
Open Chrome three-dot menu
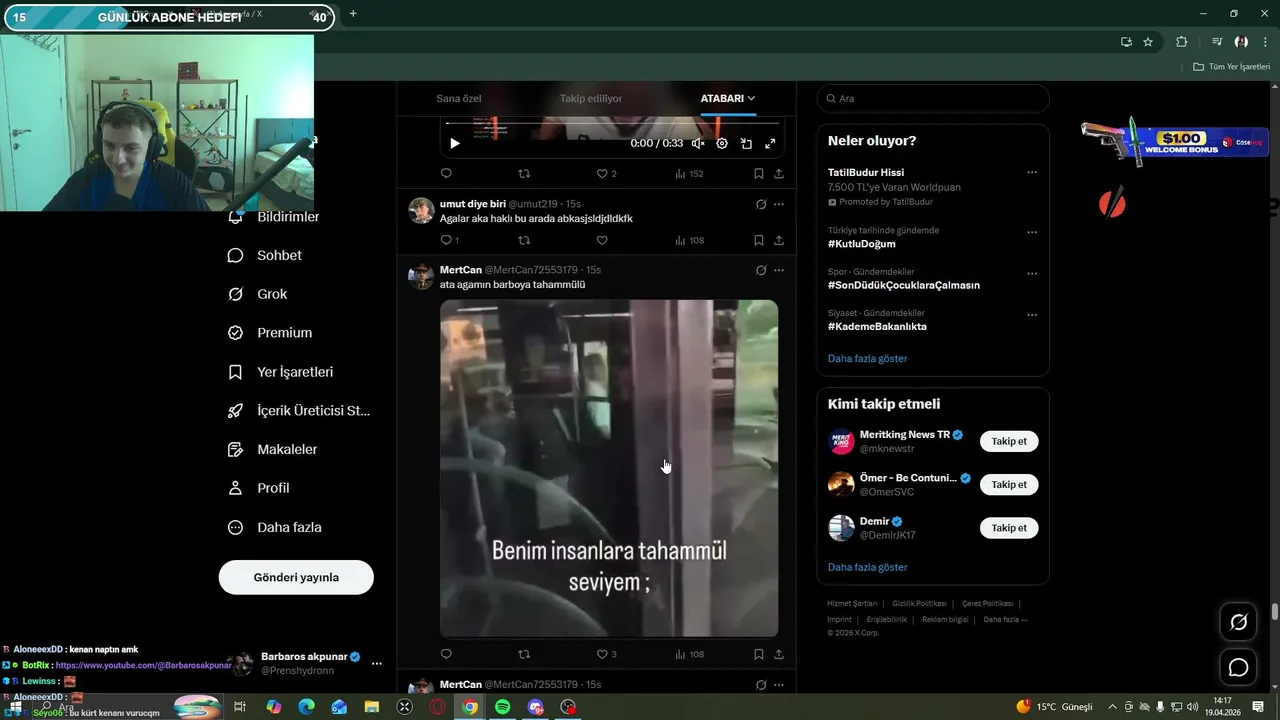click(1266, 42)
